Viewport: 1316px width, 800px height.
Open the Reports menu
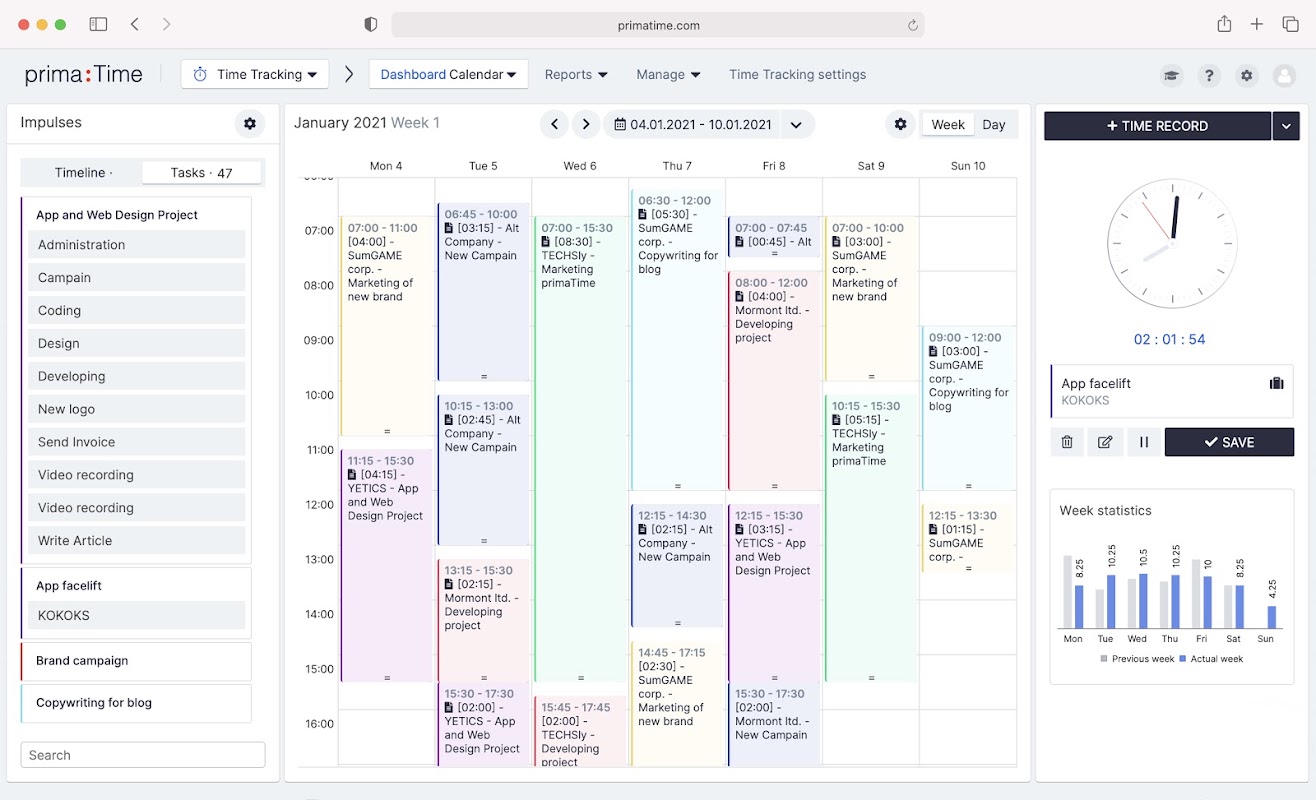pos(576,75)
